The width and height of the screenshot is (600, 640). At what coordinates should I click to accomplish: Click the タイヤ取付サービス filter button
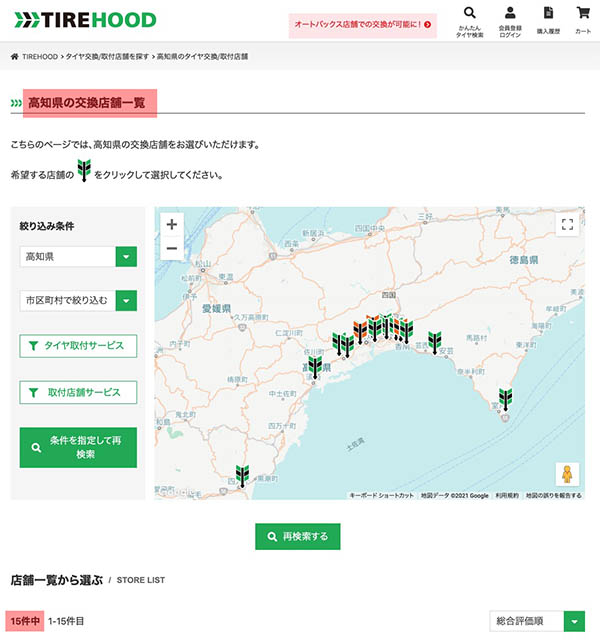click(78, 346)
